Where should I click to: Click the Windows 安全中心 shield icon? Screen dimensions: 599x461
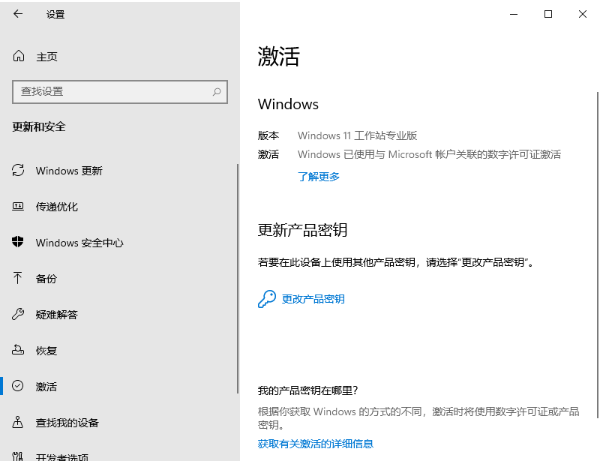18,242
